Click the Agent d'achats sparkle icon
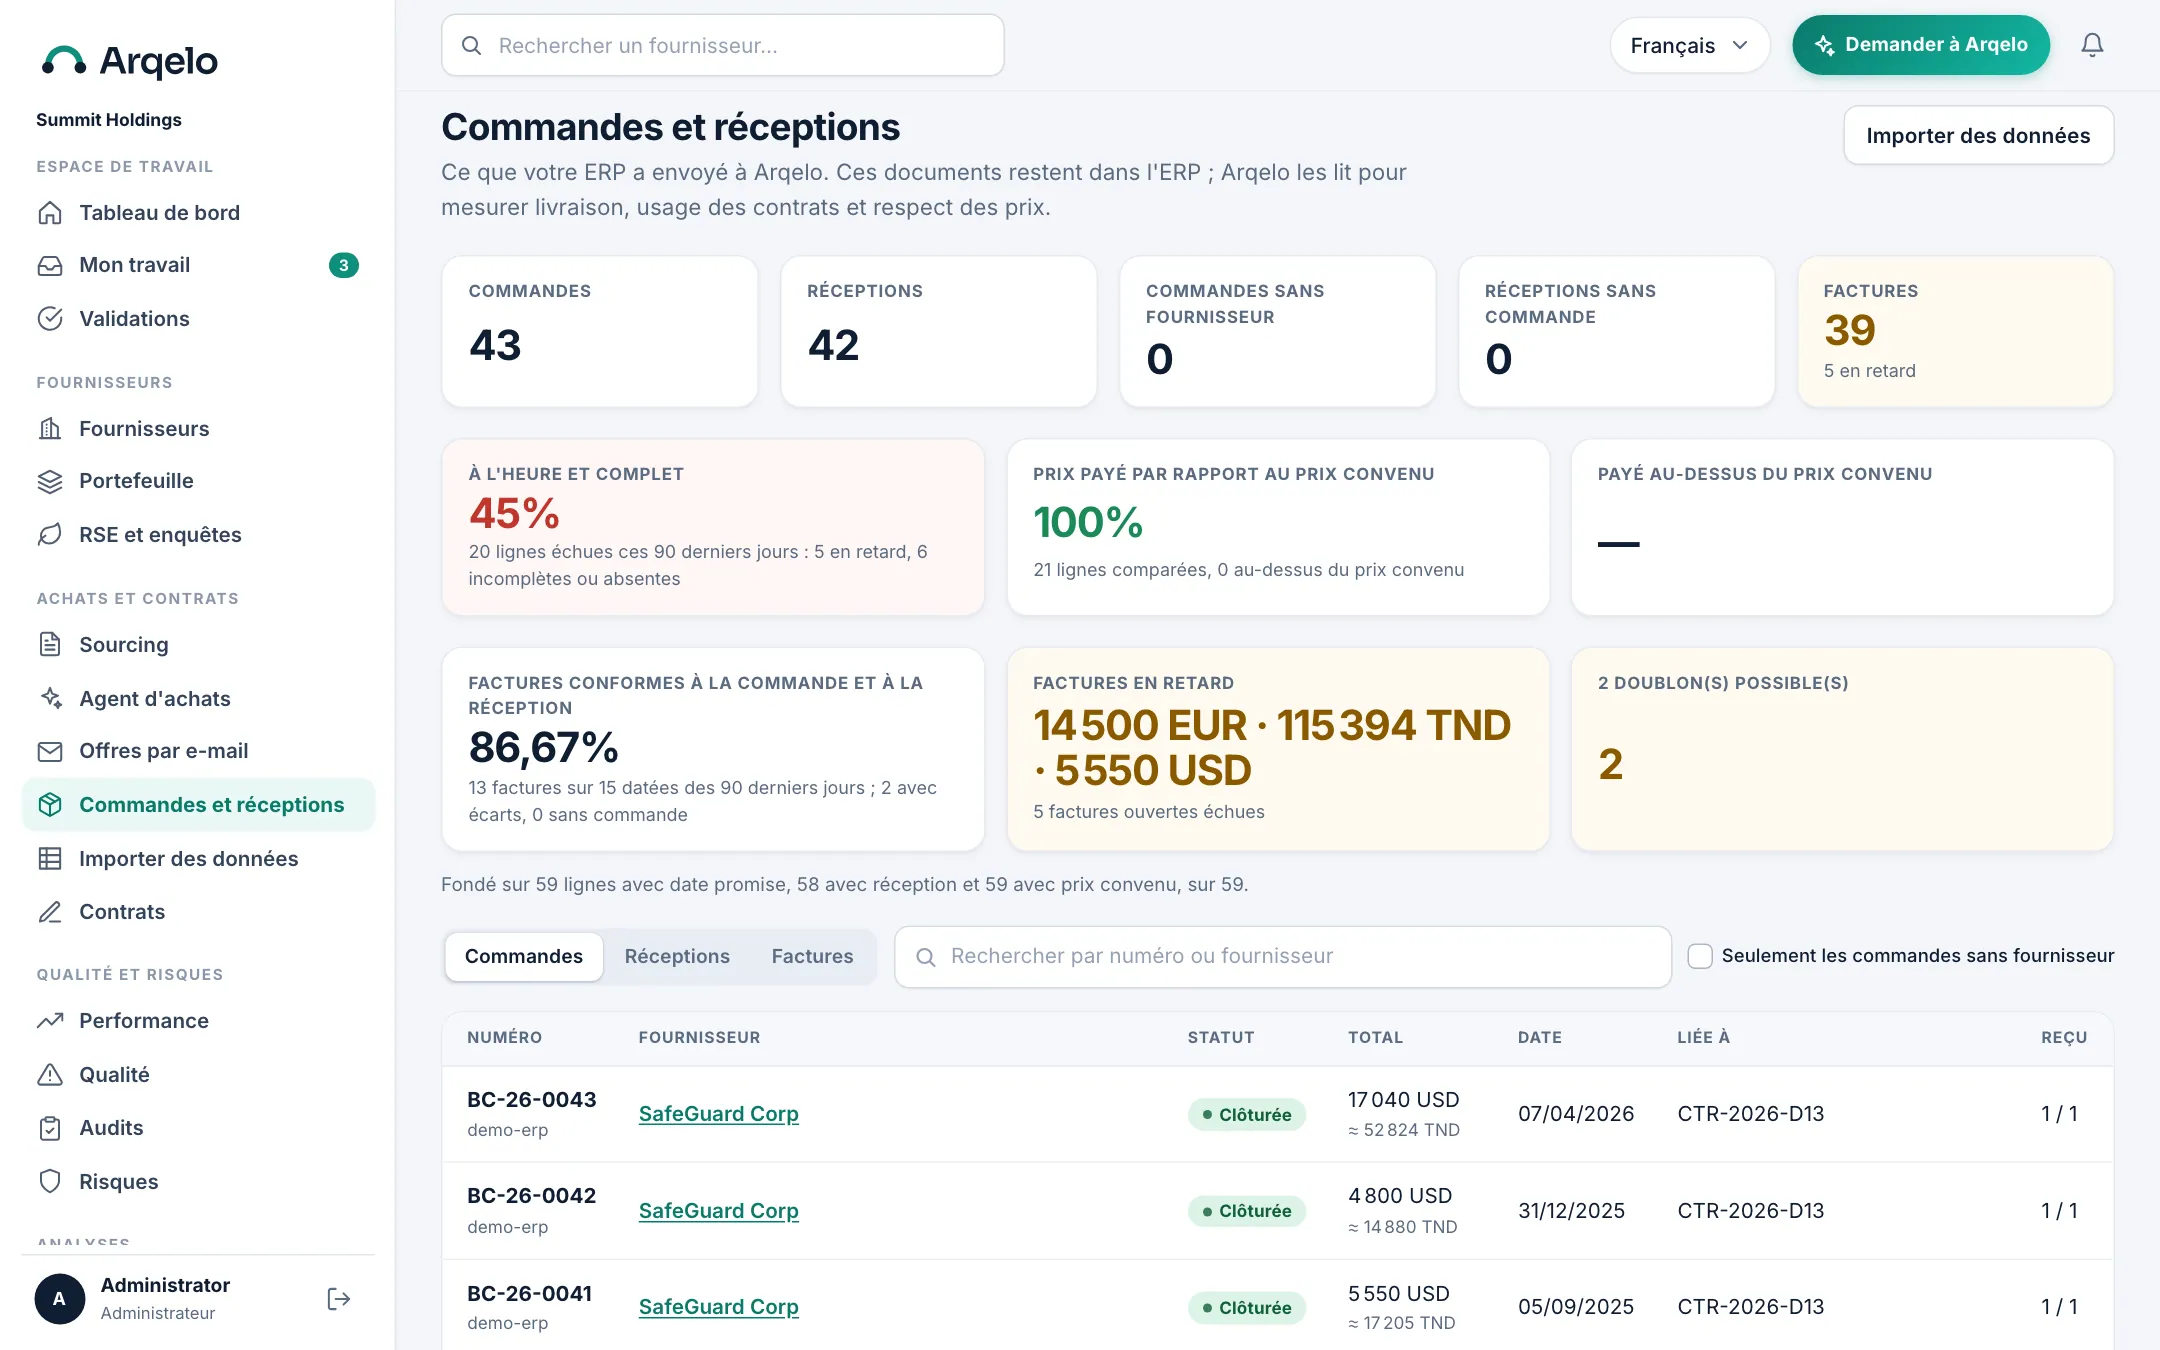 (50, 699)
